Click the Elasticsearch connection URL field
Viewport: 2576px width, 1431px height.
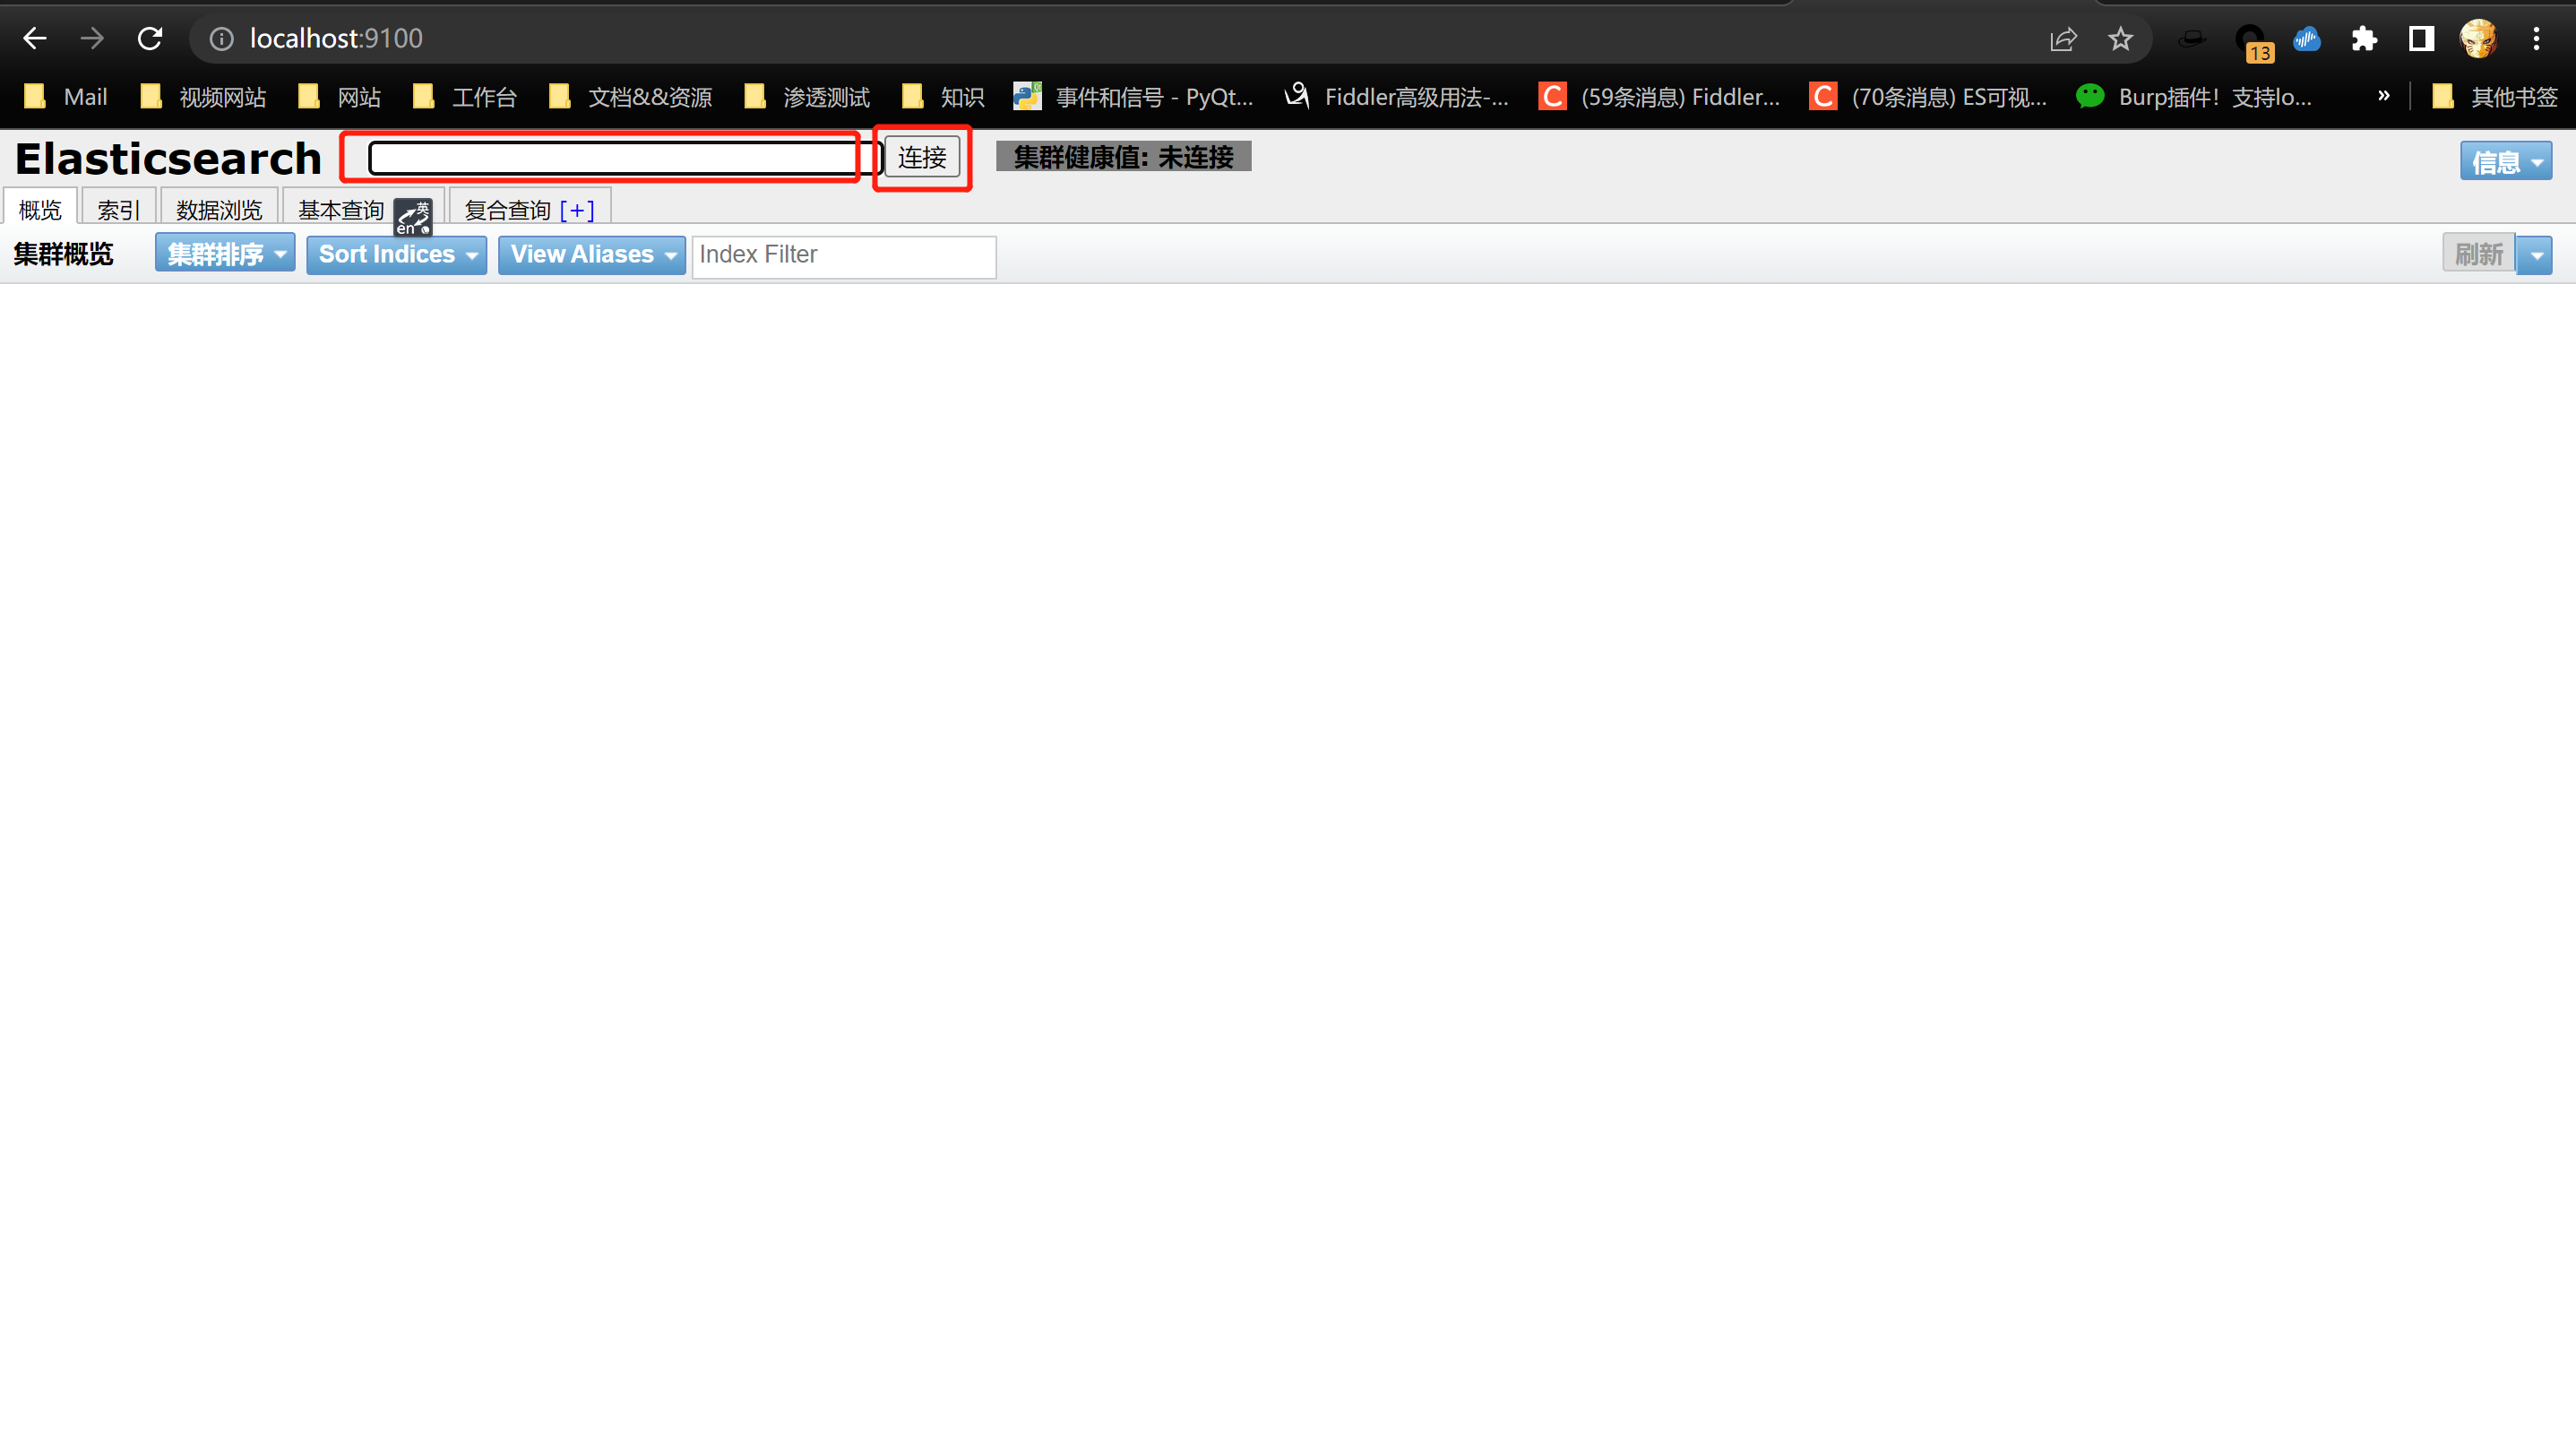625,157
